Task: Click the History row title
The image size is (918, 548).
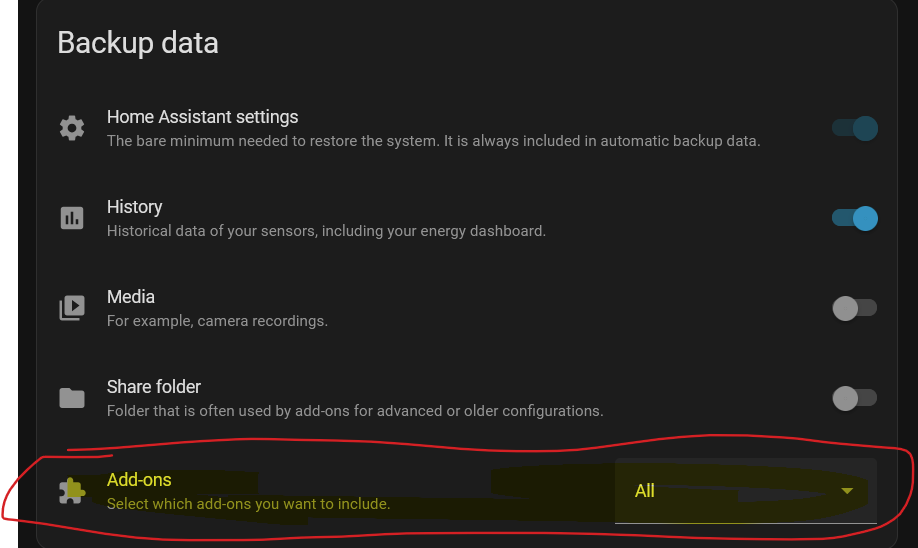Action: tap(134, 207)
